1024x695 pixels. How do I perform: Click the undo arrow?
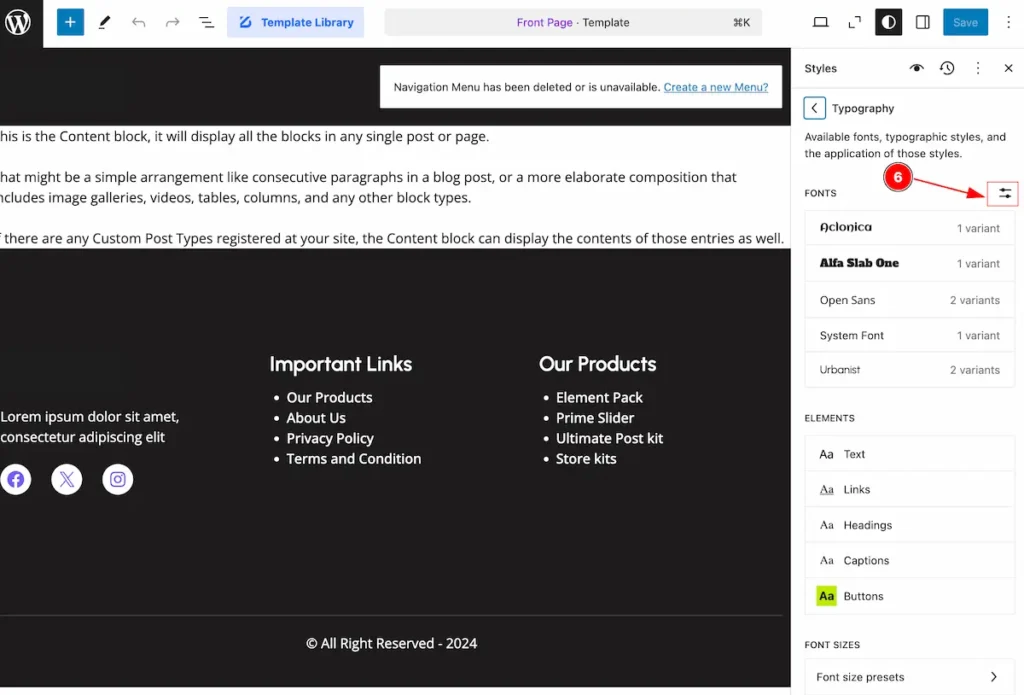click(138, 22)
